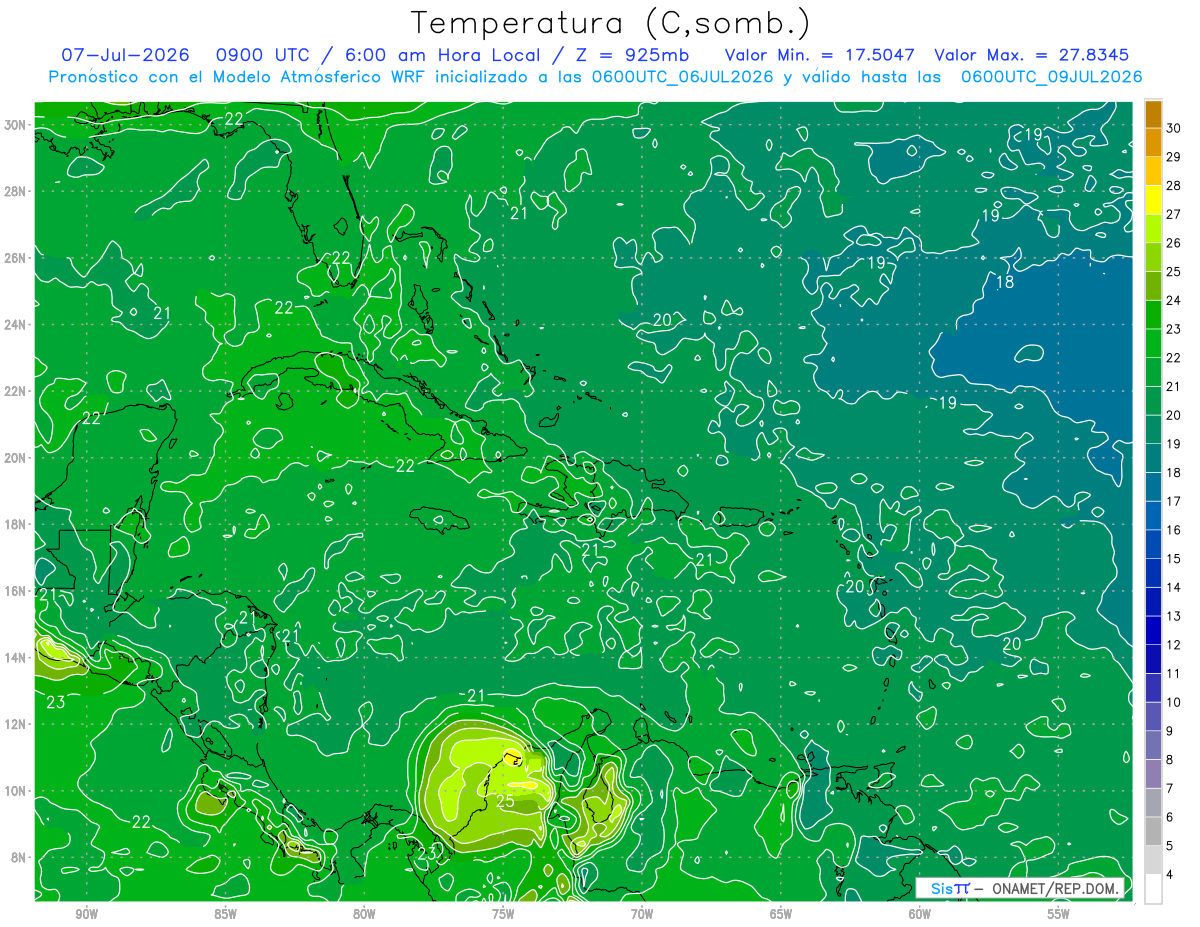This screenshot has height=927, width=1200.
Task: Click the contour label 25 over Colombia
Action: (505, 801)
